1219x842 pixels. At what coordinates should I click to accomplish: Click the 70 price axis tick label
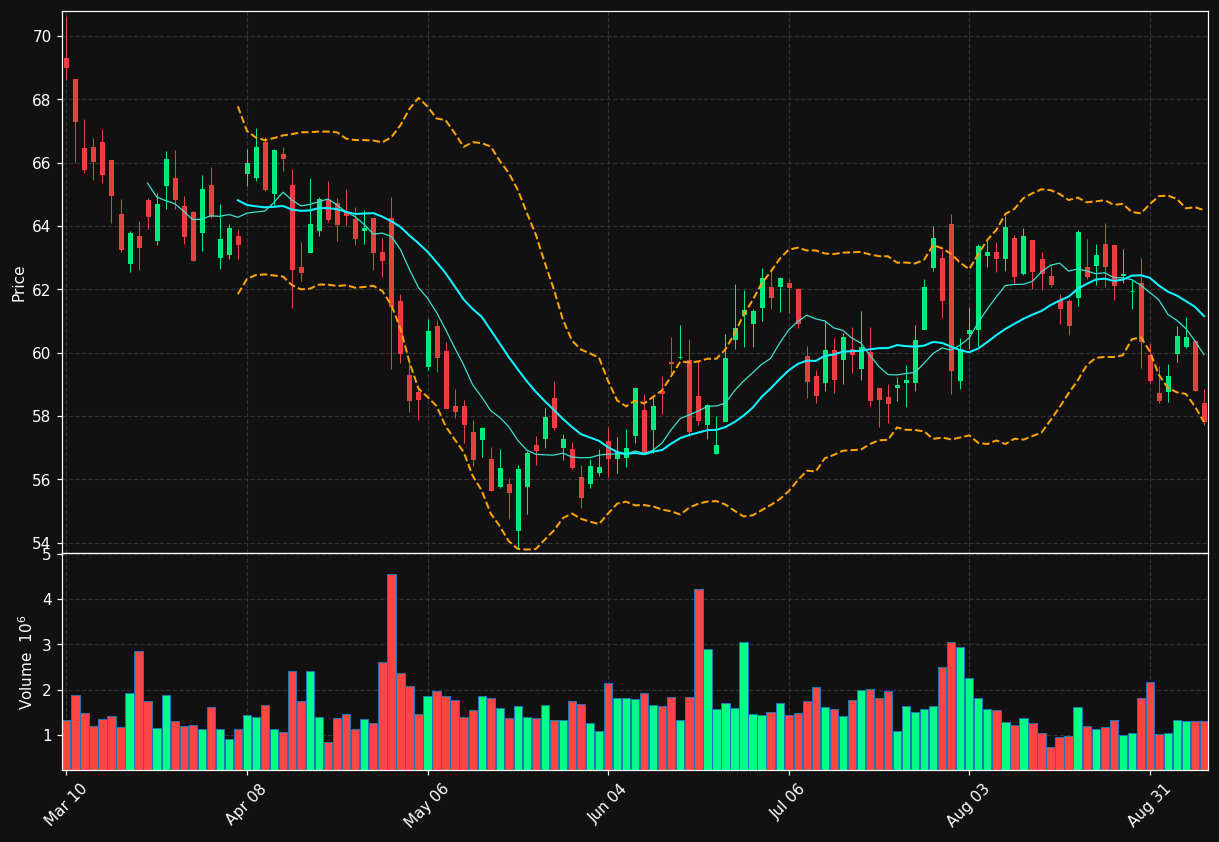coord(43,37)
